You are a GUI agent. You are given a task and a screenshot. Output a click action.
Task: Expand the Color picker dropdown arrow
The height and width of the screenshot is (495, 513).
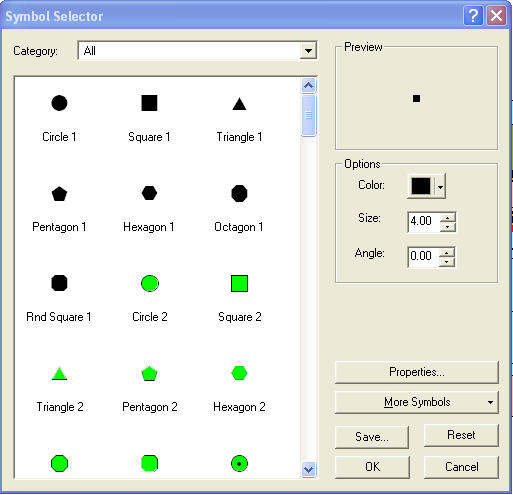click(440, 187)
